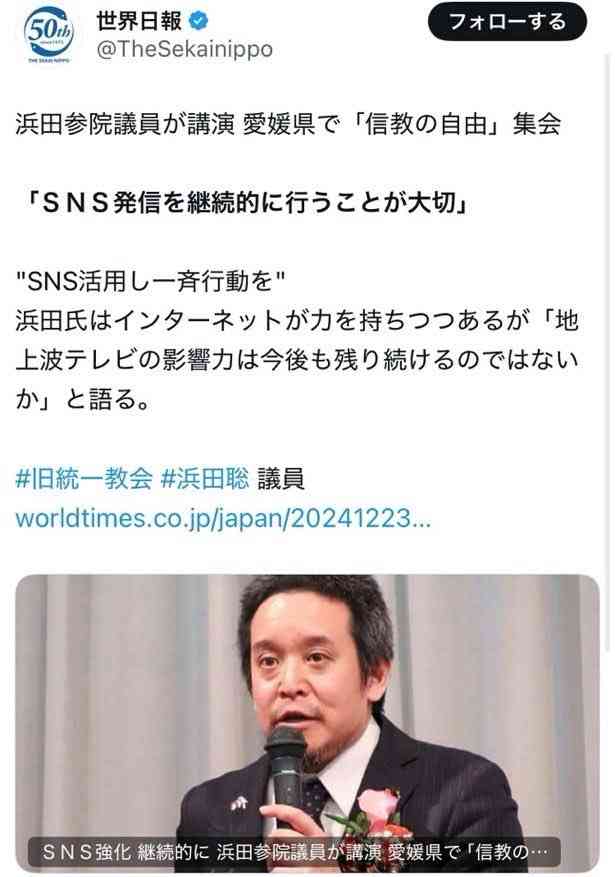The image size is (615, 877).
Task: Open the @TheSekainippo handle
Action: coord(185,49)
